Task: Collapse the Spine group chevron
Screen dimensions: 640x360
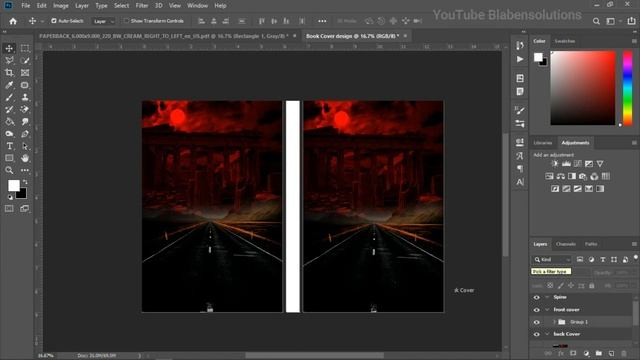Action: (x=547, y=298)
